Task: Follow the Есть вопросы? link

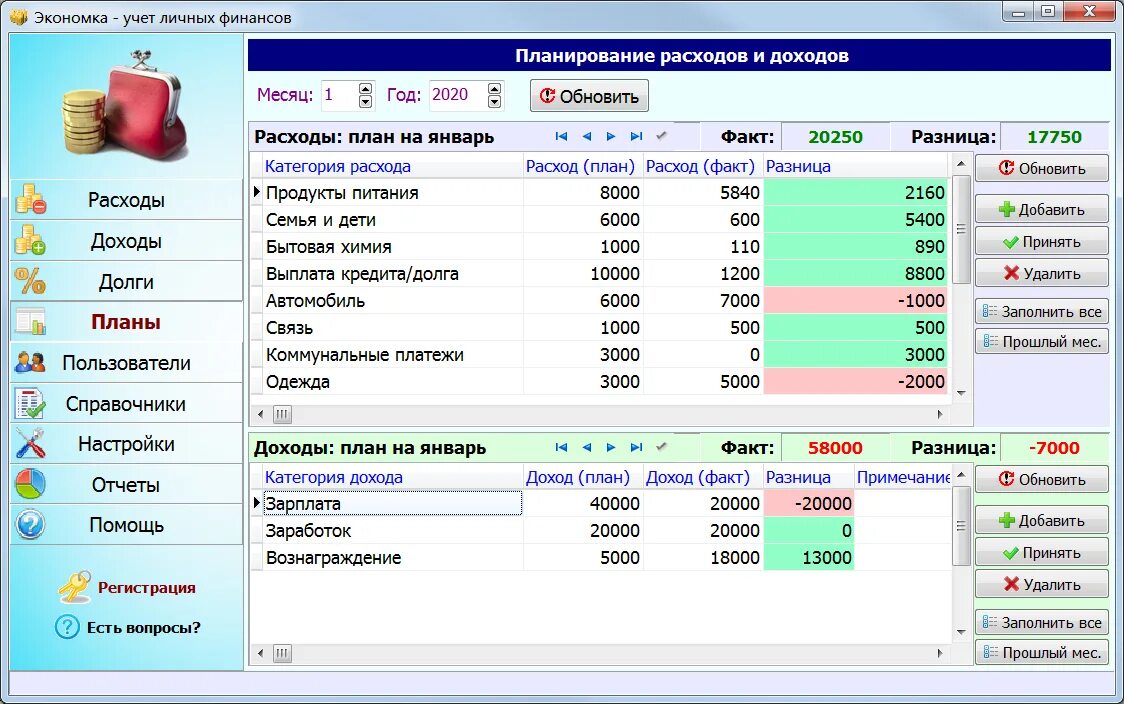Action: [x=143, y=627]
